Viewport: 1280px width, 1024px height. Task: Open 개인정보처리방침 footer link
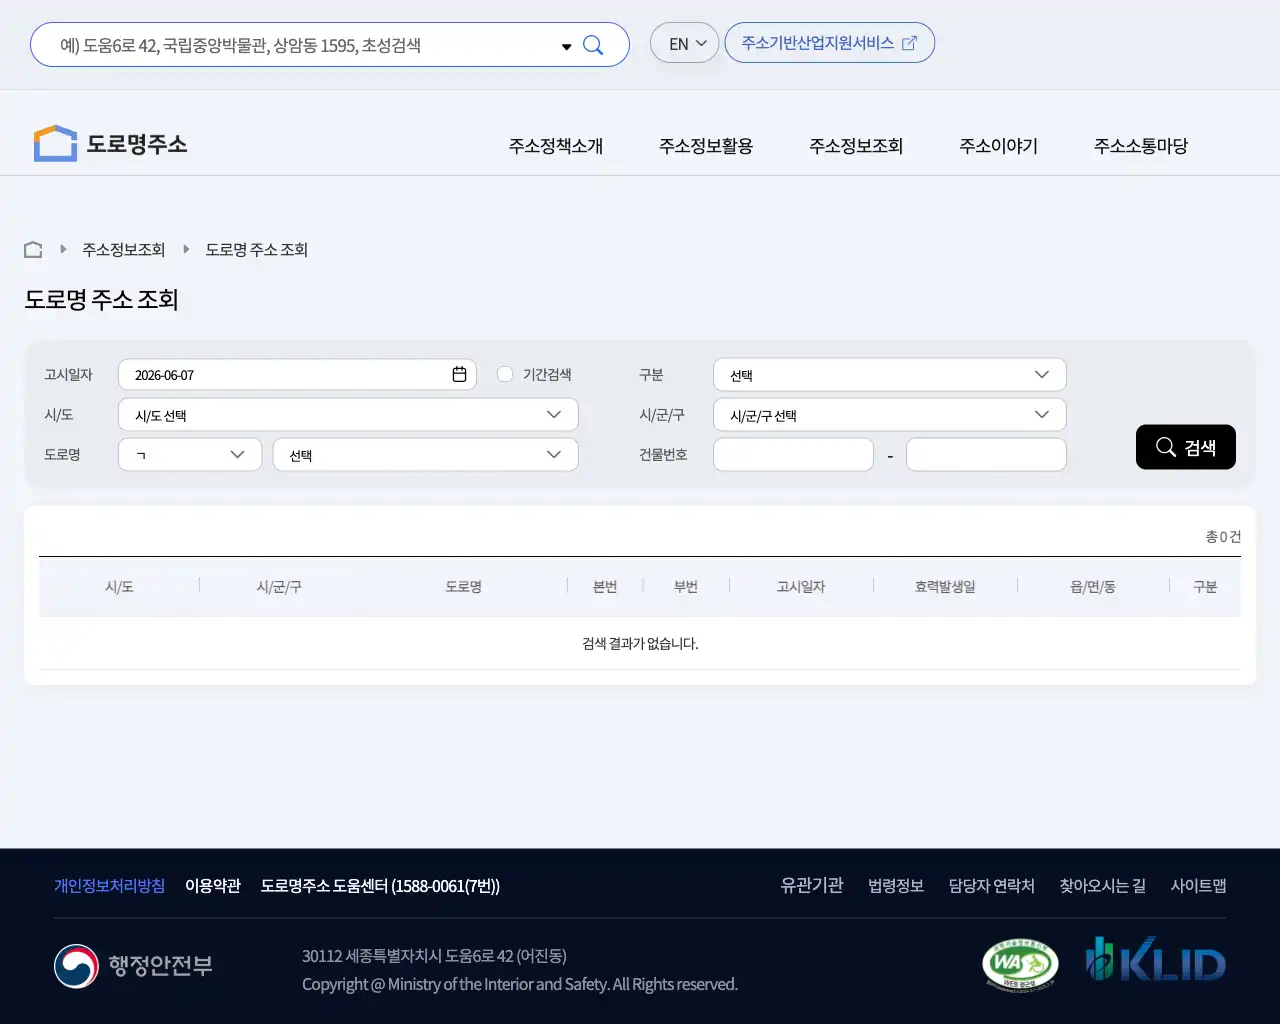tap(109, 885)
